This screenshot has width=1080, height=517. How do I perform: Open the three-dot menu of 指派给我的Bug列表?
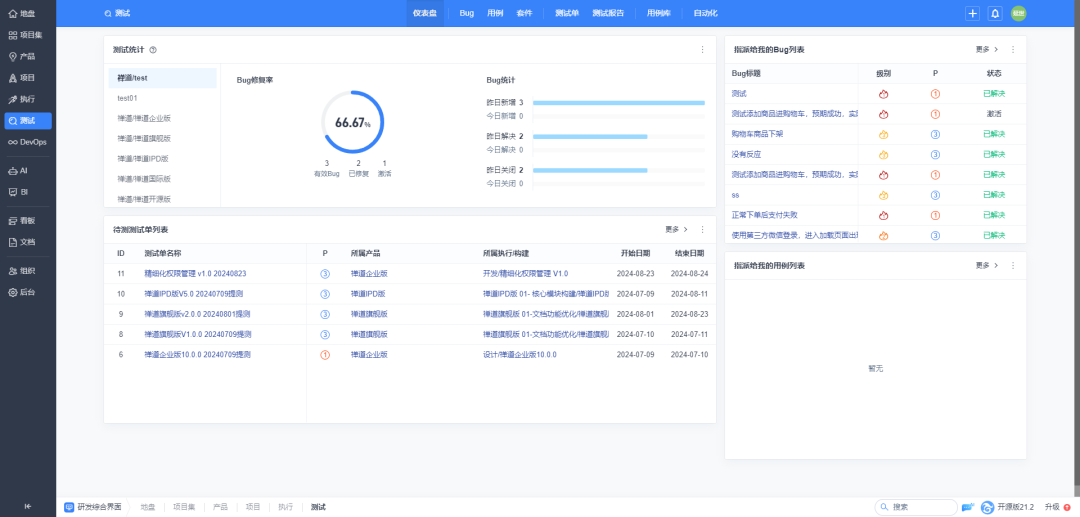[1013, 49]
